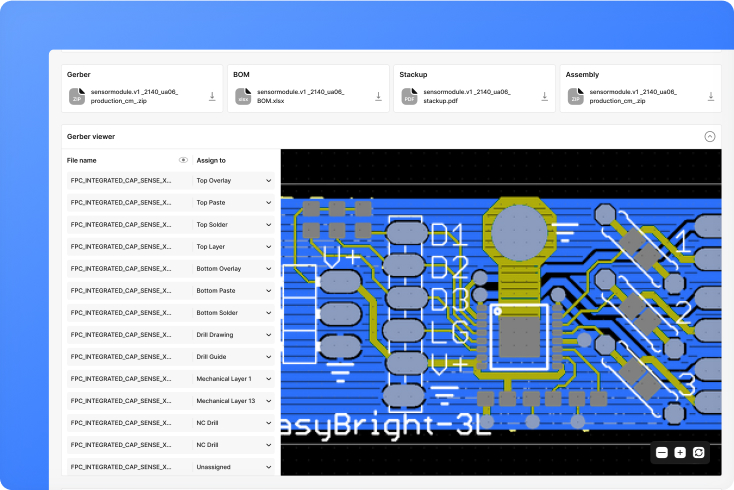The height and width of the screenshot is (490, 734).
Task: Click the BOM xlsx file icon
Action: (x=243, y=96)
